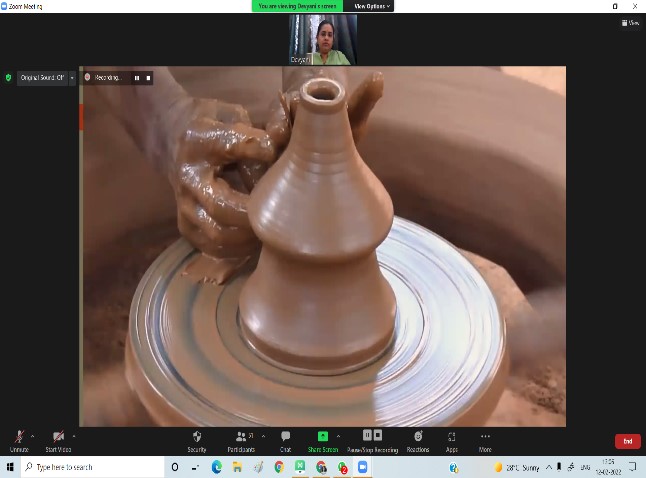
Task: Open the Security options
Action: pos(197,438)
